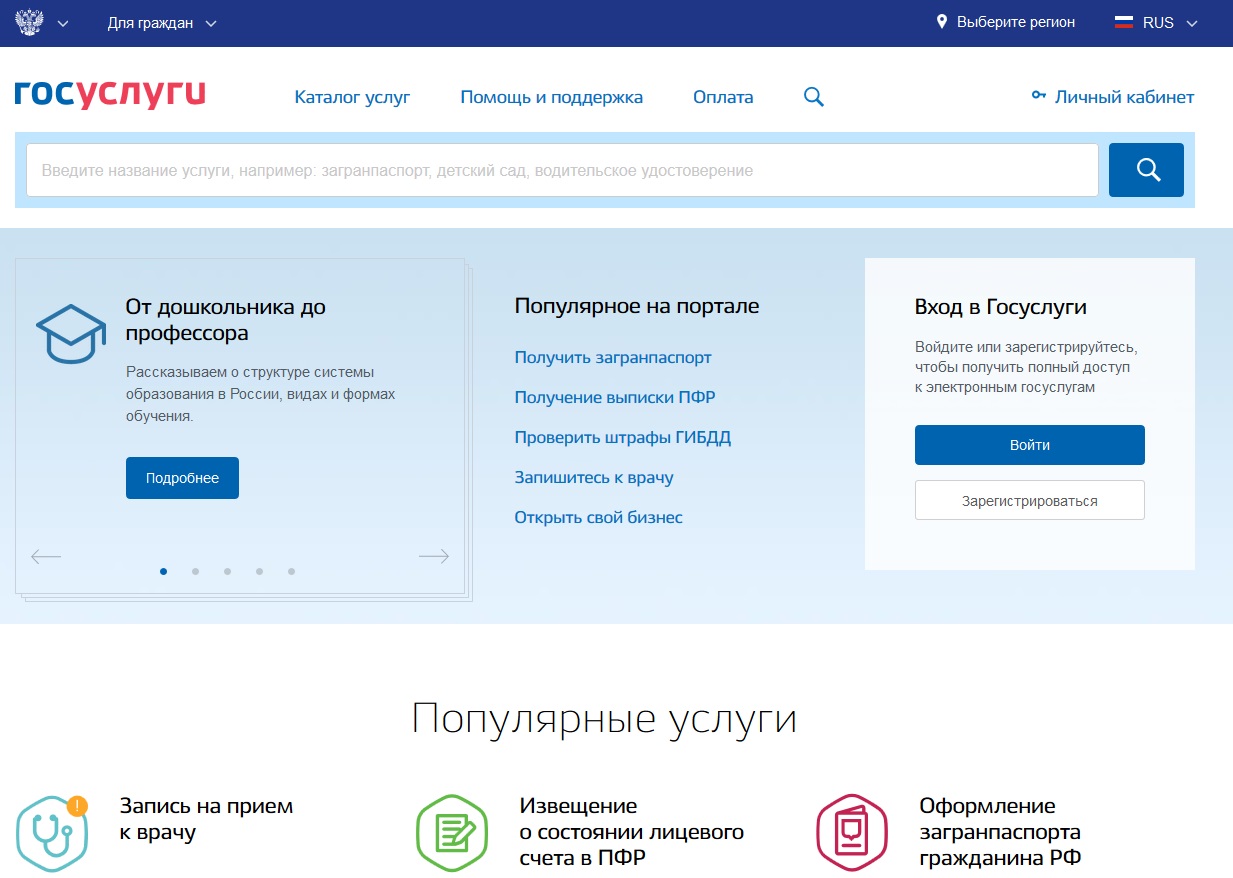Click the graduation cap icon on the banner
Image resolution: width=1233 pixels, height=878 pixels.
[x=71, y=334]
